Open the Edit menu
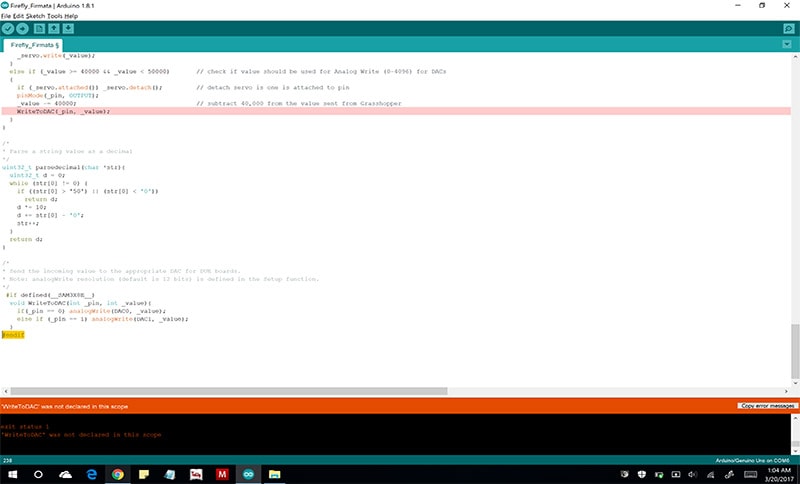 [18, 16]
